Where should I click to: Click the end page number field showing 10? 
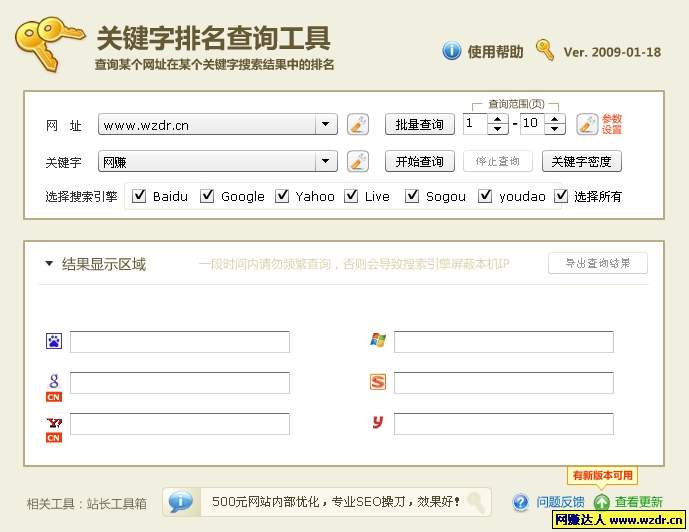click(532, 124)
